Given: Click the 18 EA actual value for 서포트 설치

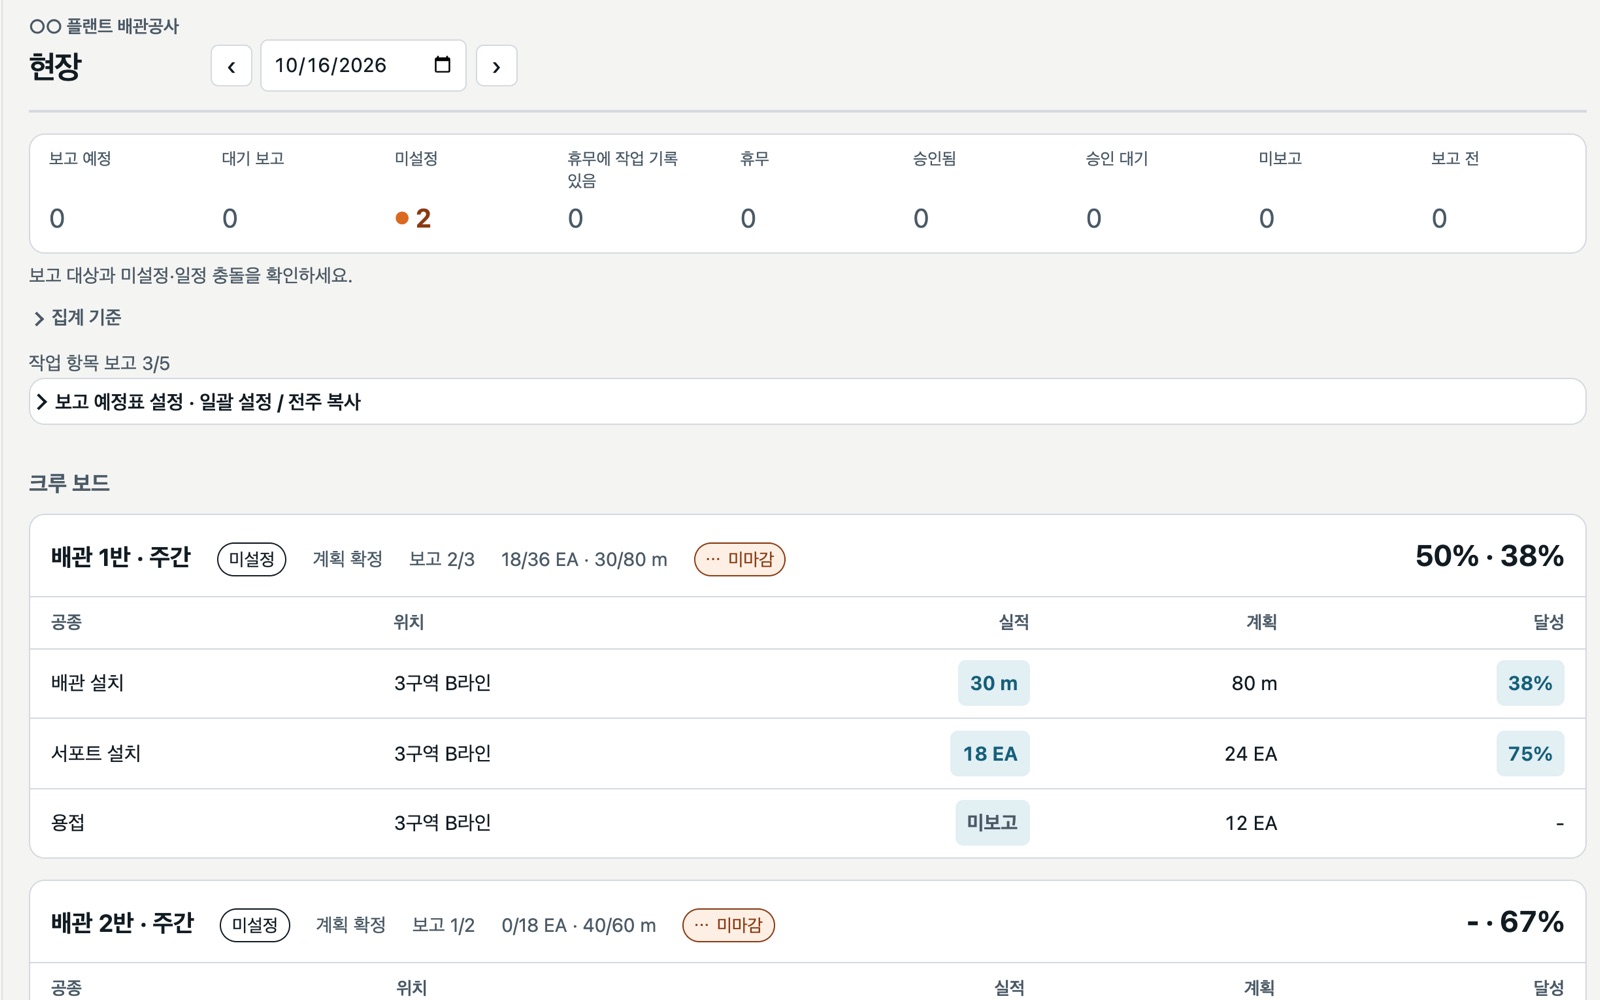Looking at the screenshot, I should (990, 754).
